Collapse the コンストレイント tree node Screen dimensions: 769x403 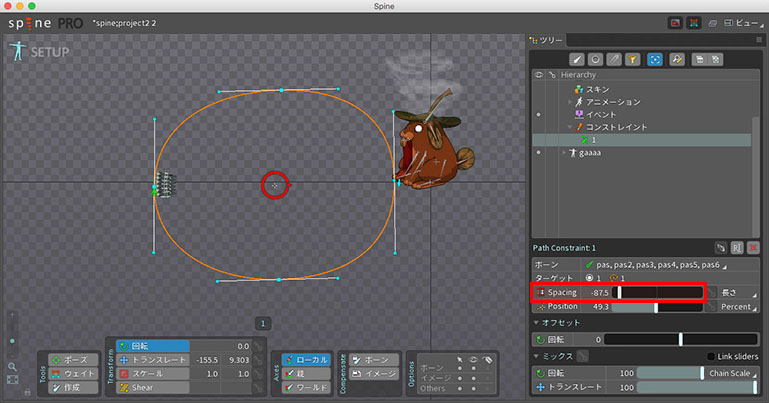coord(569,127)
